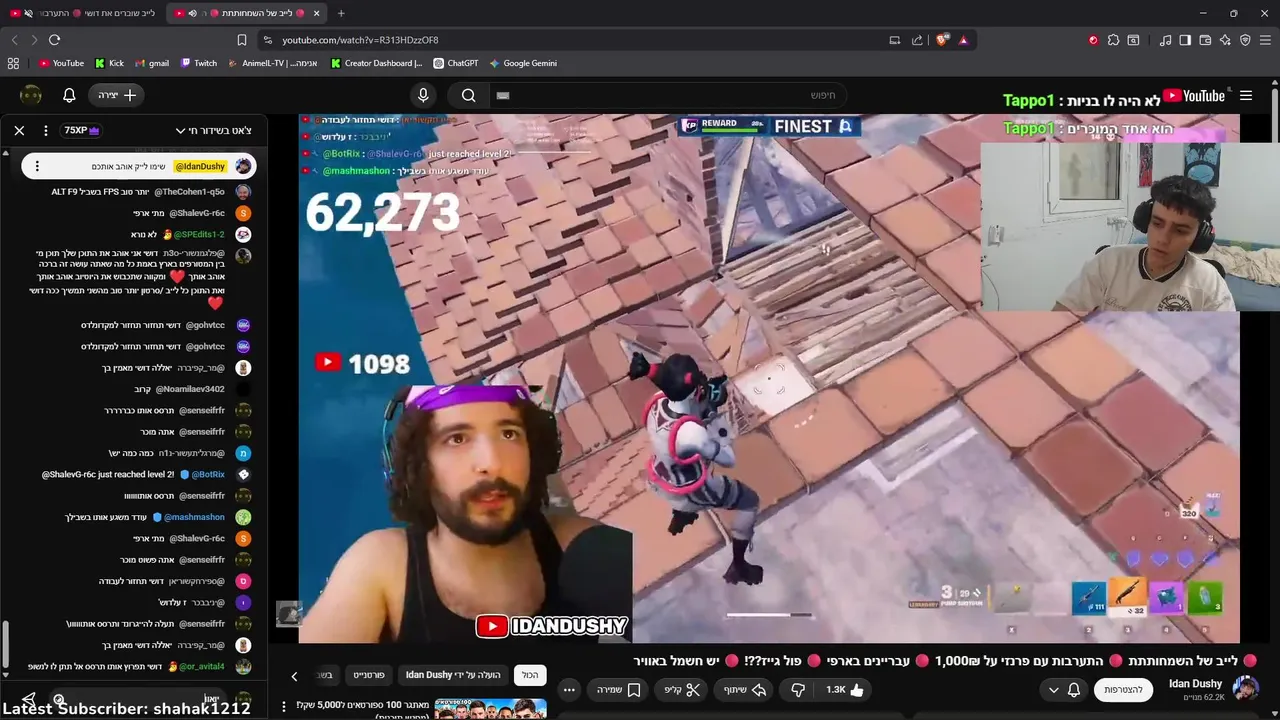The image size is (1280, 720).
Task: Open install app icon in address bar
Action: 895,40
